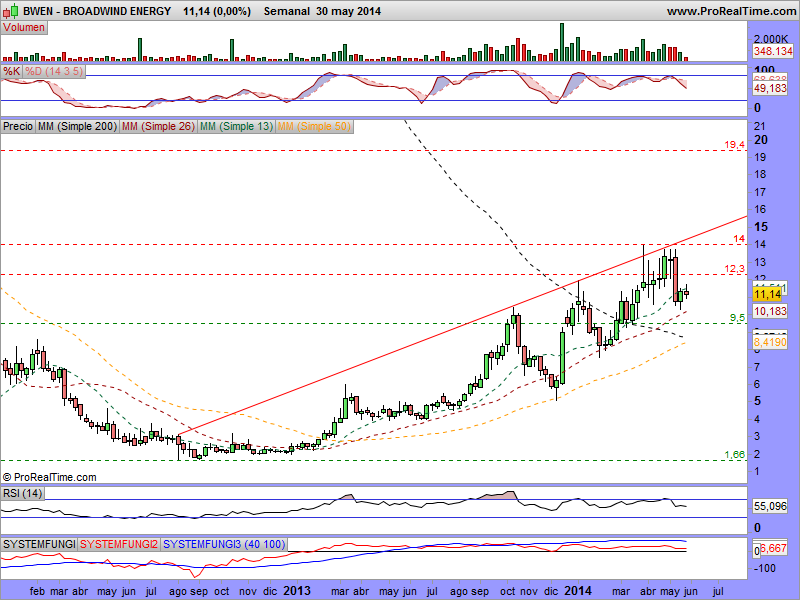Click the 30 may 2014 date
The image size is (800, 600).
348,11
